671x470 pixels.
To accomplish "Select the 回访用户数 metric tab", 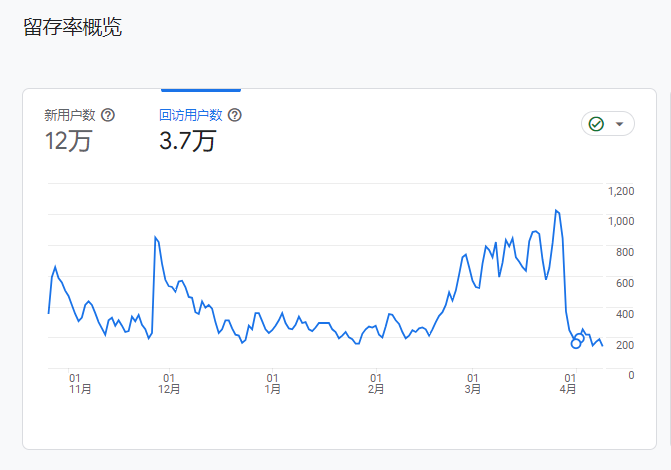I will [x=190, y=115].
